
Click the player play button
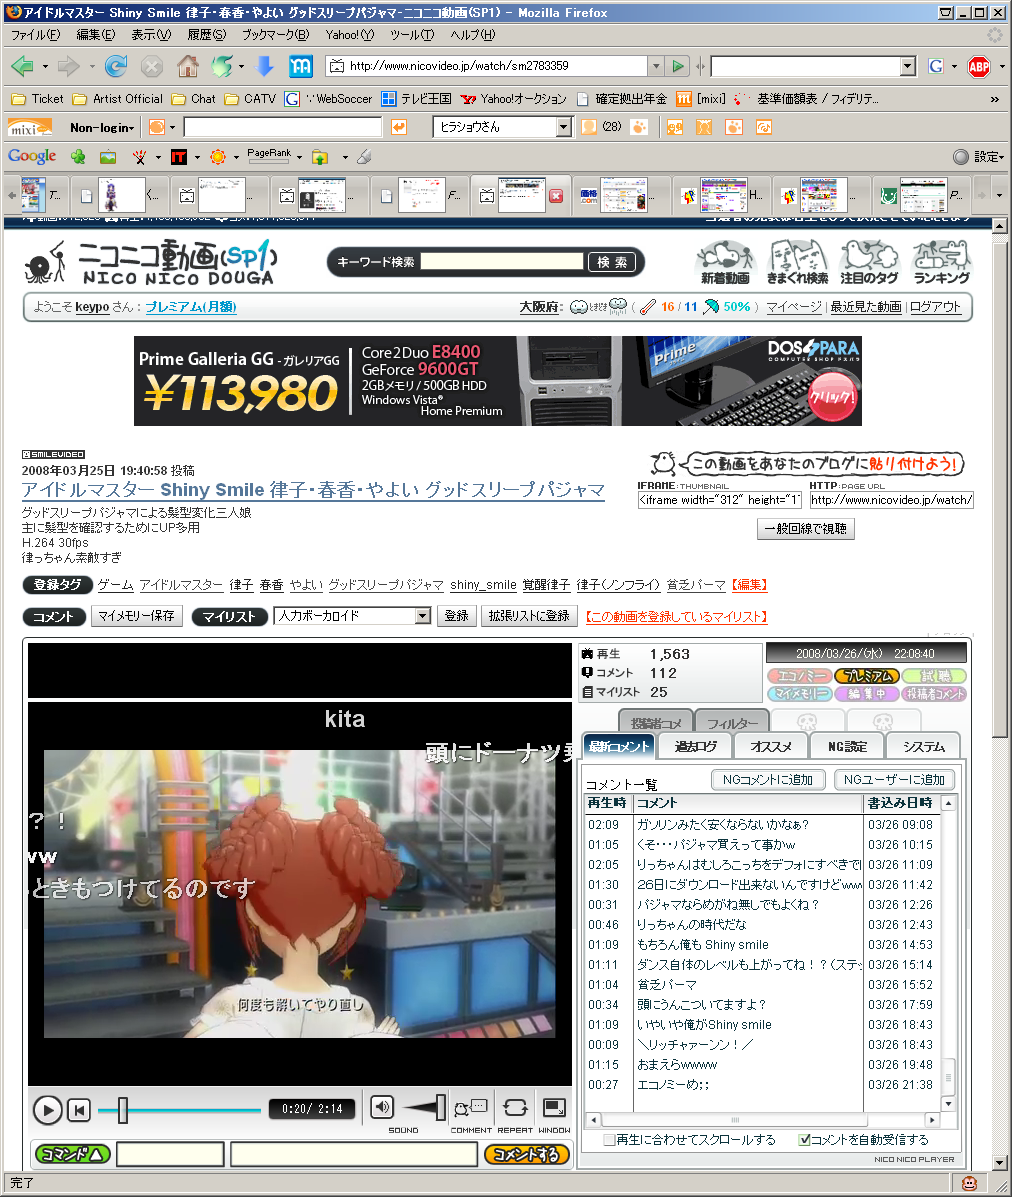tap(47, 1110)
